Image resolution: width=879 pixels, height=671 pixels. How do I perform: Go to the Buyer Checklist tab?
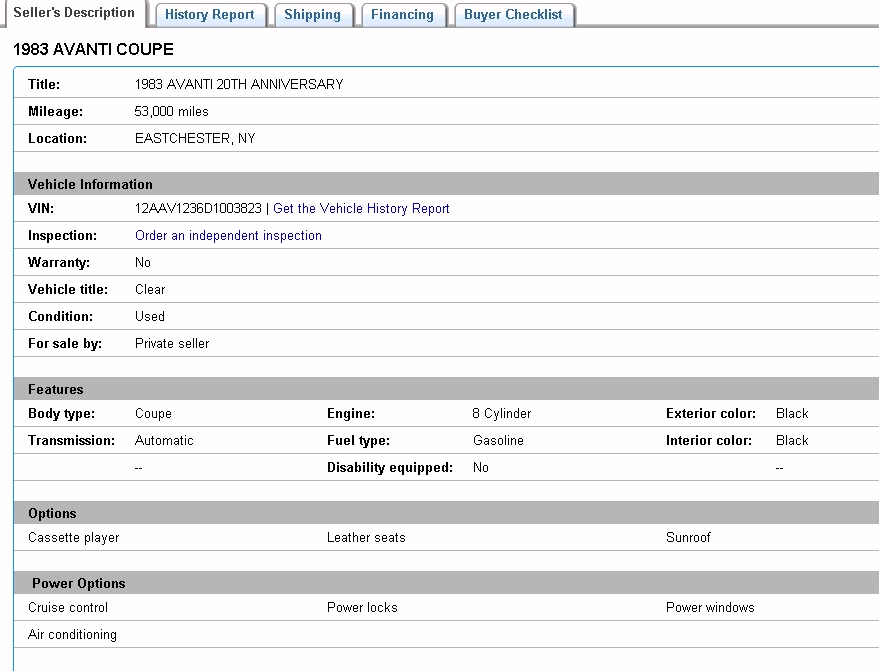click(513, 15)
